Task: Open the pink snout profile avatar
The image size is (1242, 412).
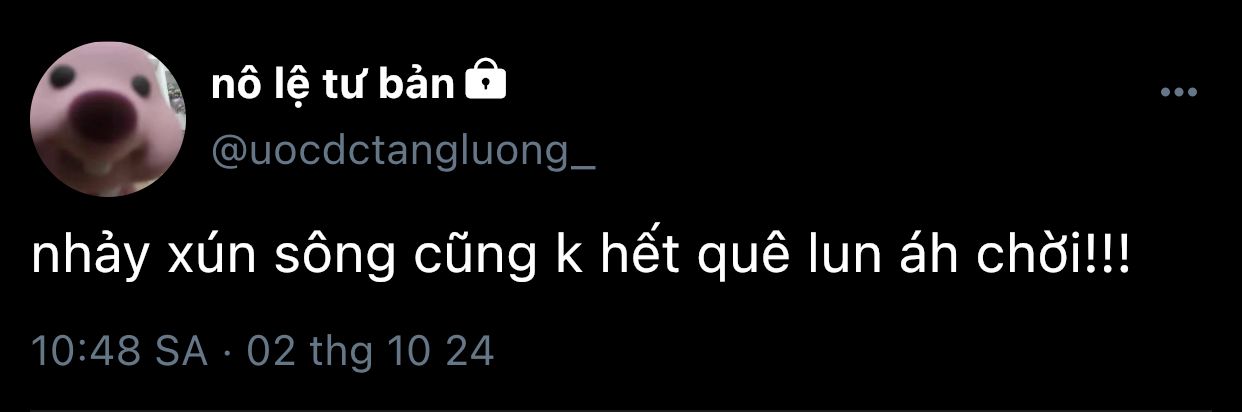Action: point(109,121)
